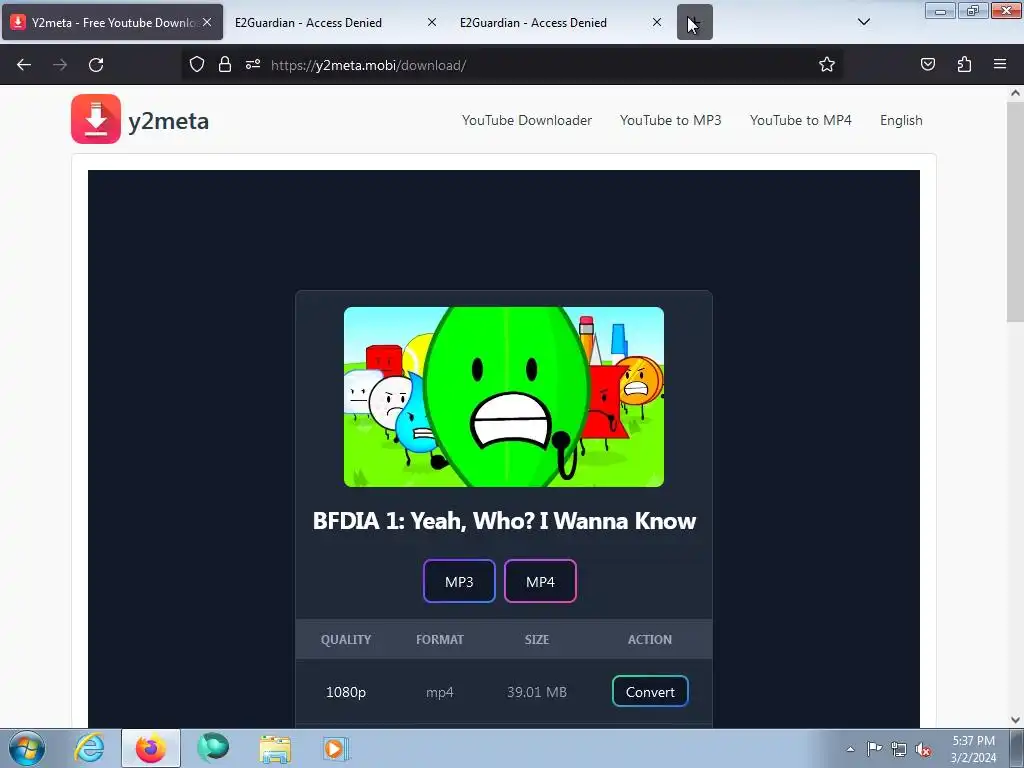
Task: Reload the y2meta page
Action: click(x=96, y=65)
